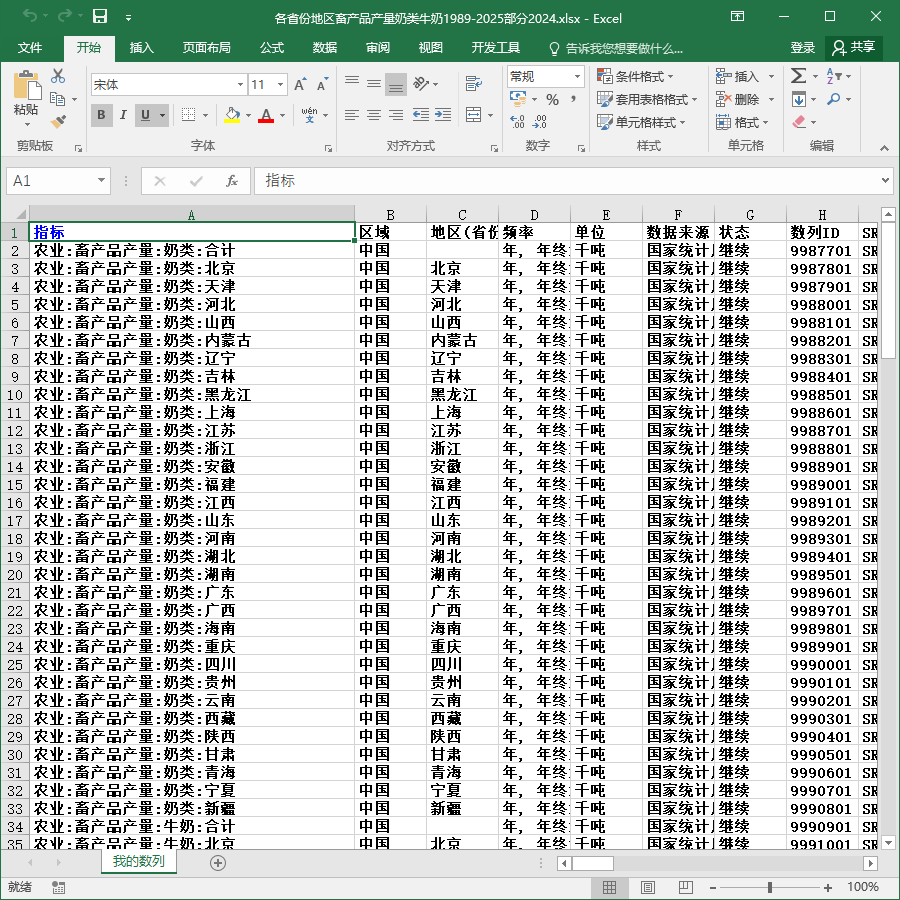The height and width of the screenshot is (900, 900).
Task: Click the AutoSum sigma icon
Action: 798,76
